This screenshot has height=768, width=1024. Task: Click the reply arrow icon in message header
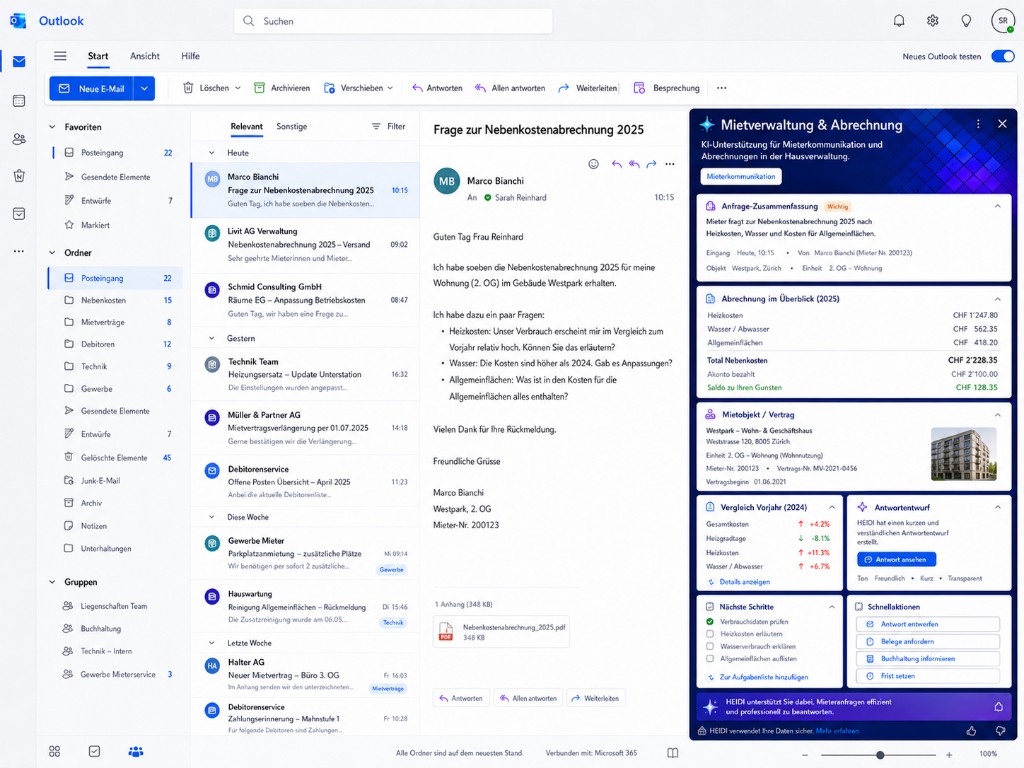[x=616, y=164]
